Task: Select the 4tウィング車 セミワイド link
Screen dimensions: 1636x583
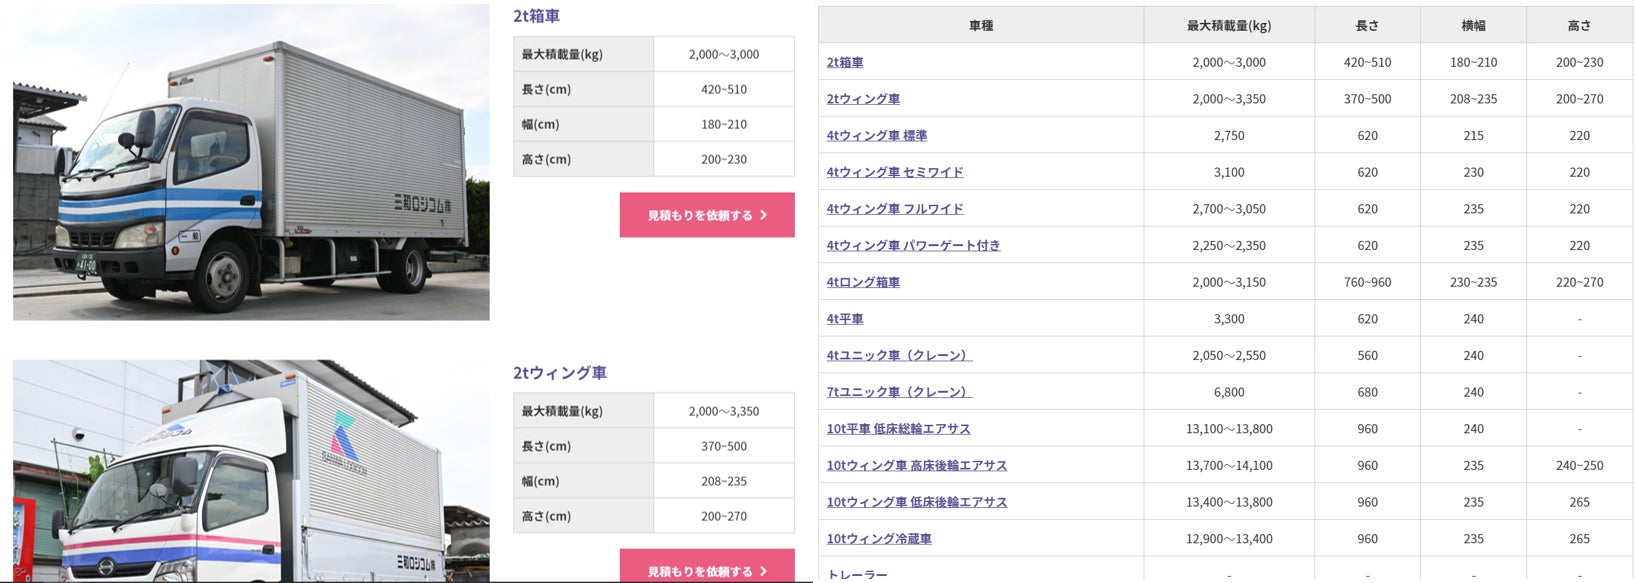Action: point(895,172)
